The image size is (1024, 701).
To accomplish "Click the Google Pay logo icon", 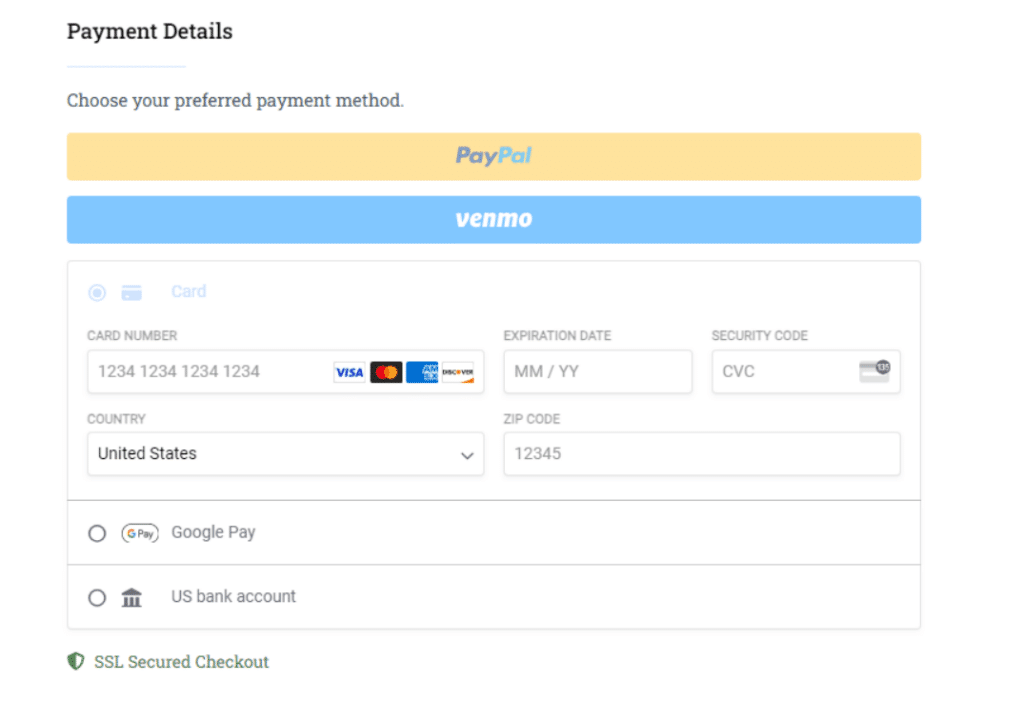I will coord(140,533).
